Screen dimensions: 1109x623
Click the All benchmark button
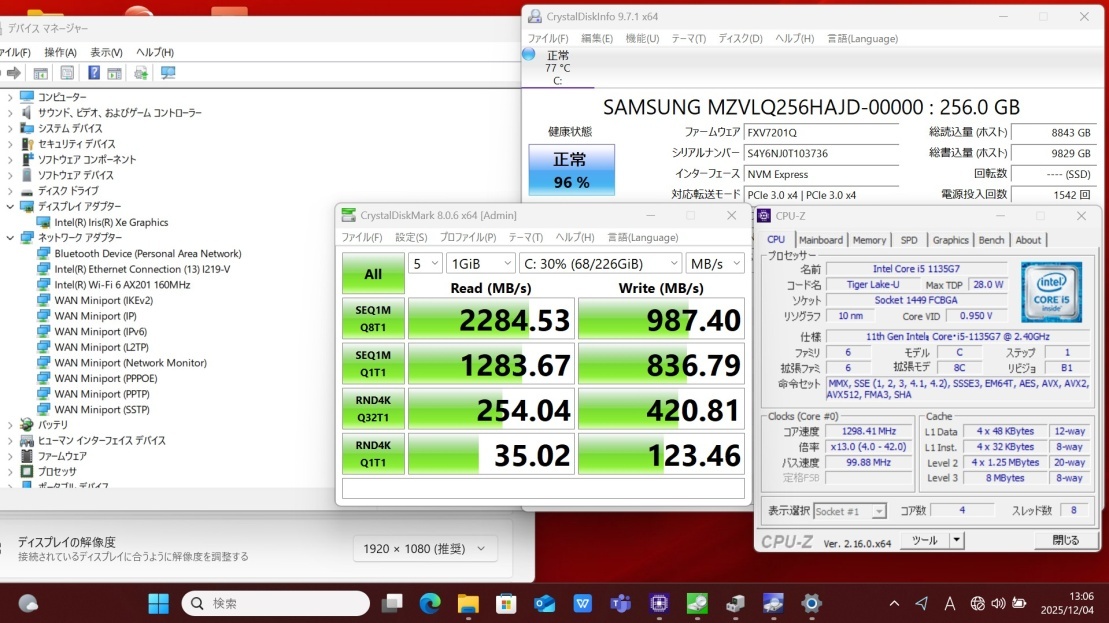pos(372,273)
